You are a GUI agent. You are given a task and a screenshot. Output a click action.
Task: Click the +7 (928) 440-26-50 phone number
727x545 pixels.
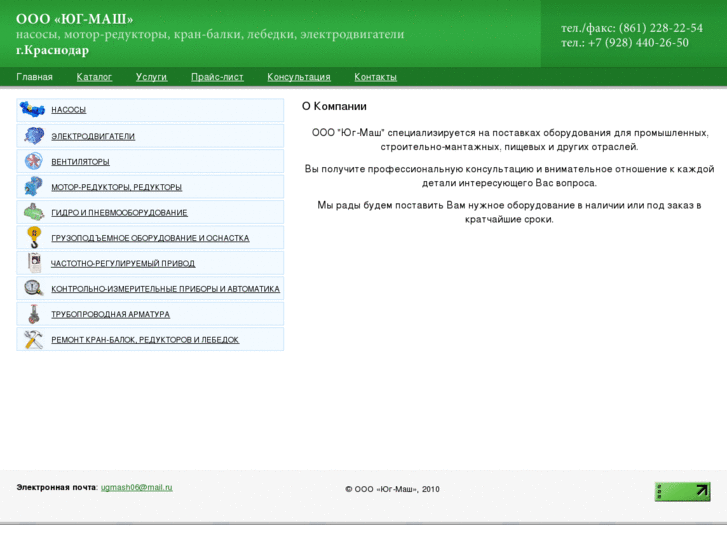coord(638,43)
